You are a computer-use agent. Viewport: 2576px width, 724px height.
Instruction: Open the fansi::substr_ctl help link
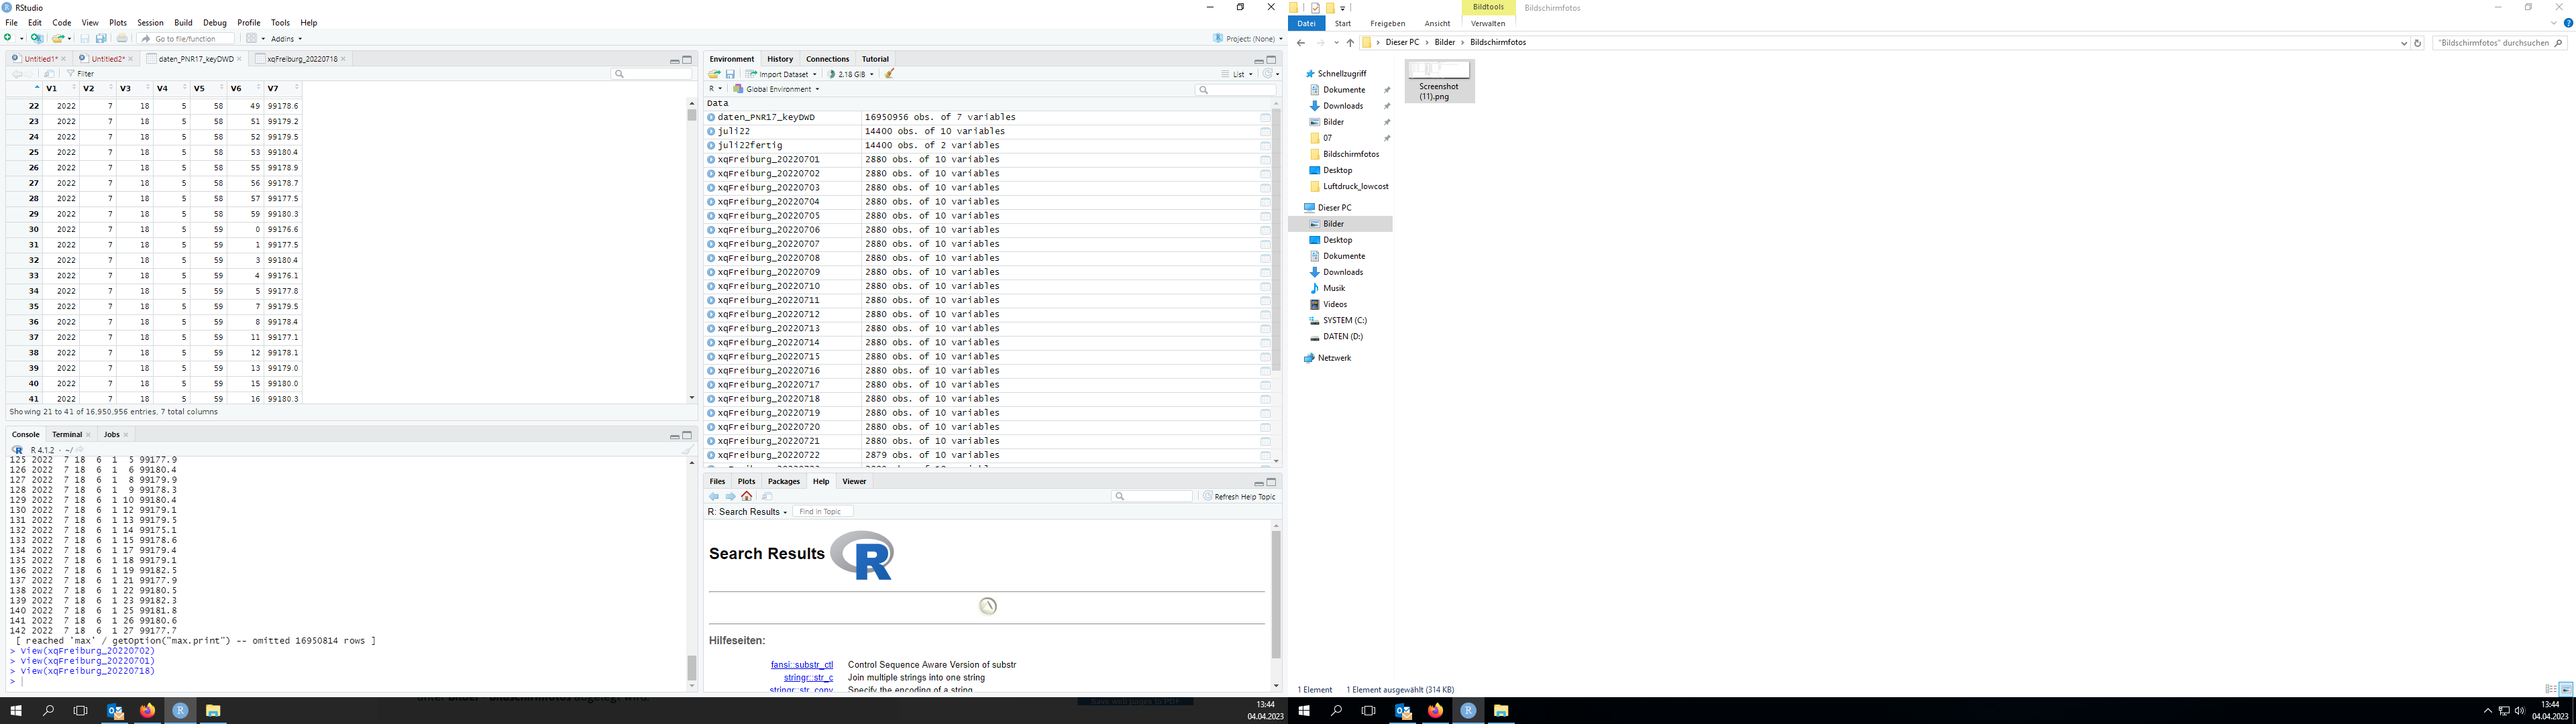(801, 665)
